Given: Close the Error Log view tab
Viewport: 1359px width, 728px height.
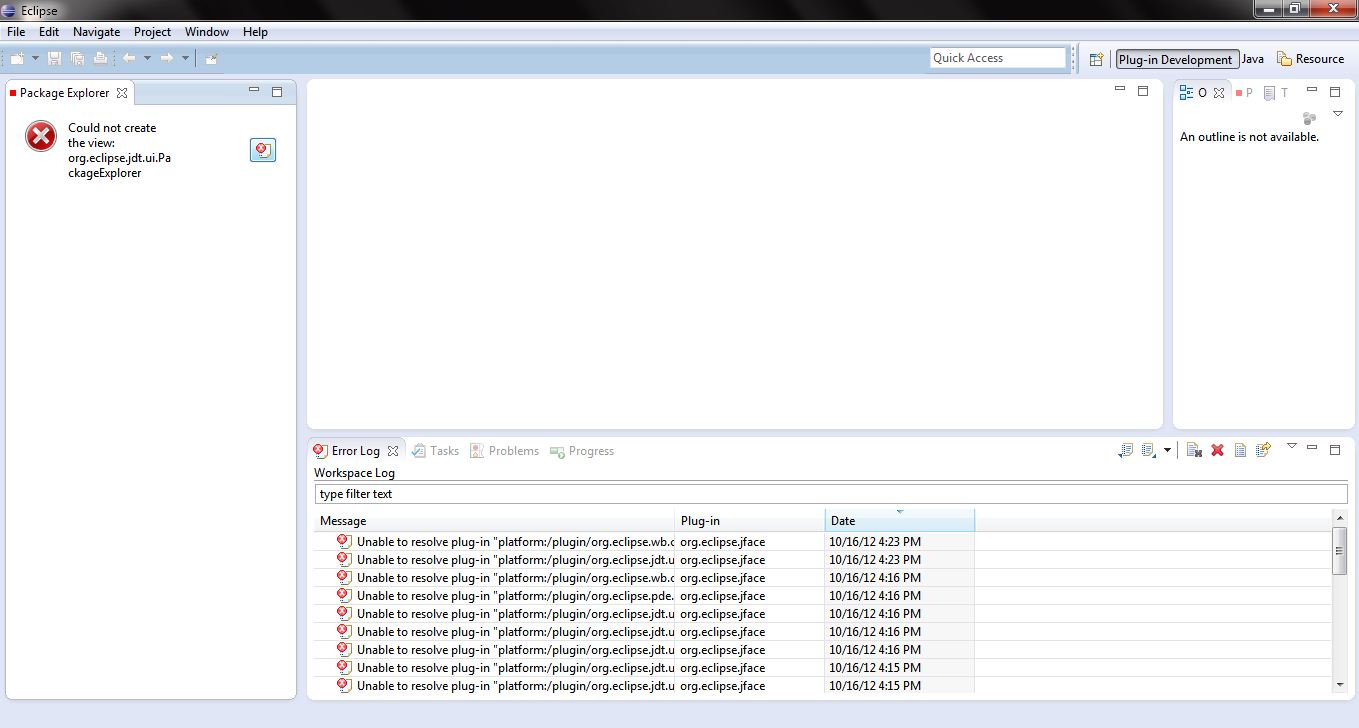Looking at the screenshot, I should click(x=393, y=451).
